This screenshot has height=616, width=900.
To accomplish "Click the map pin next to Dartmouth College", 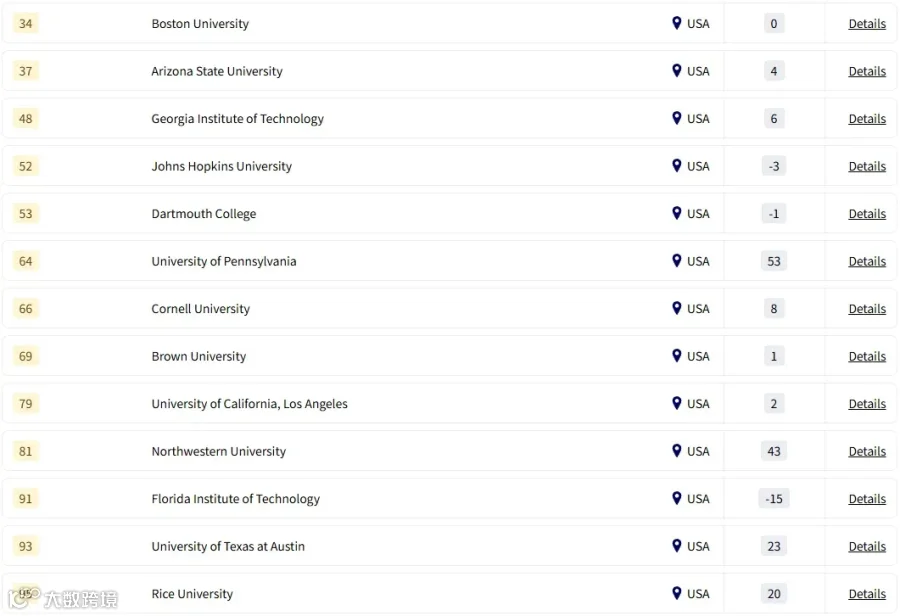I will tap(677, 213).
